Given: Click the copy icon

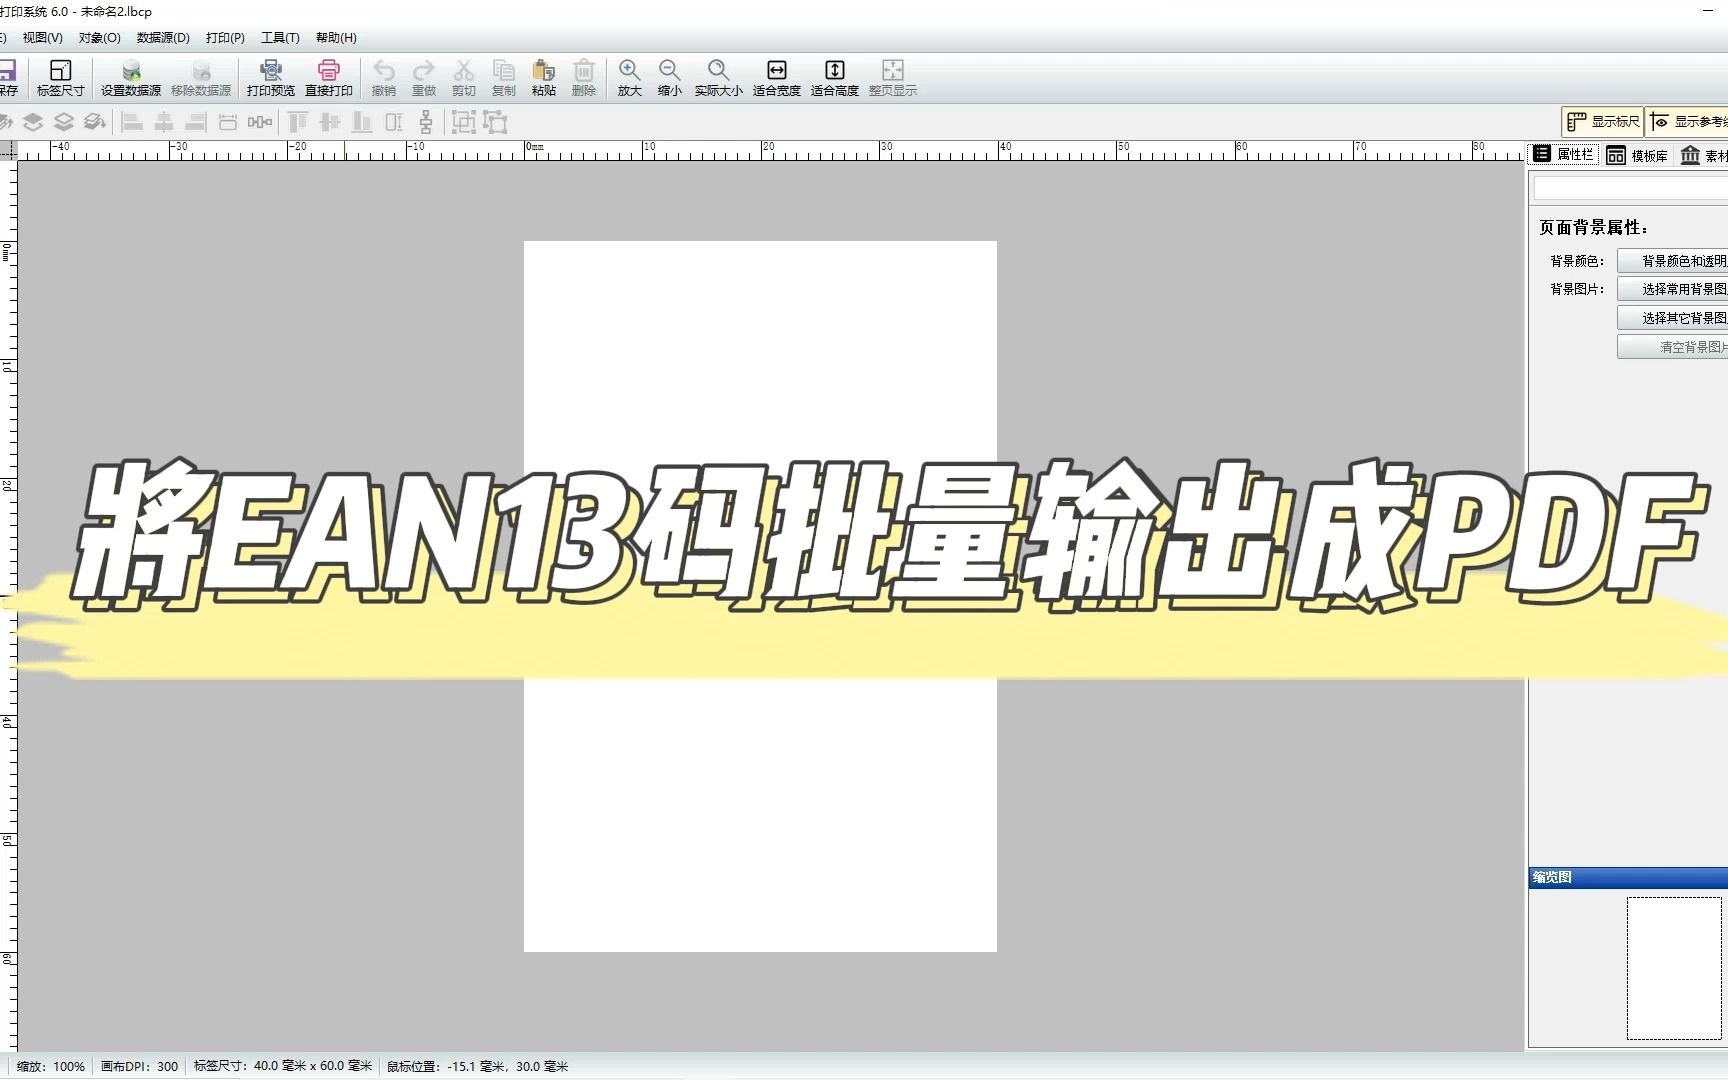Looking at the screenshot, I should tap(504, 77).
